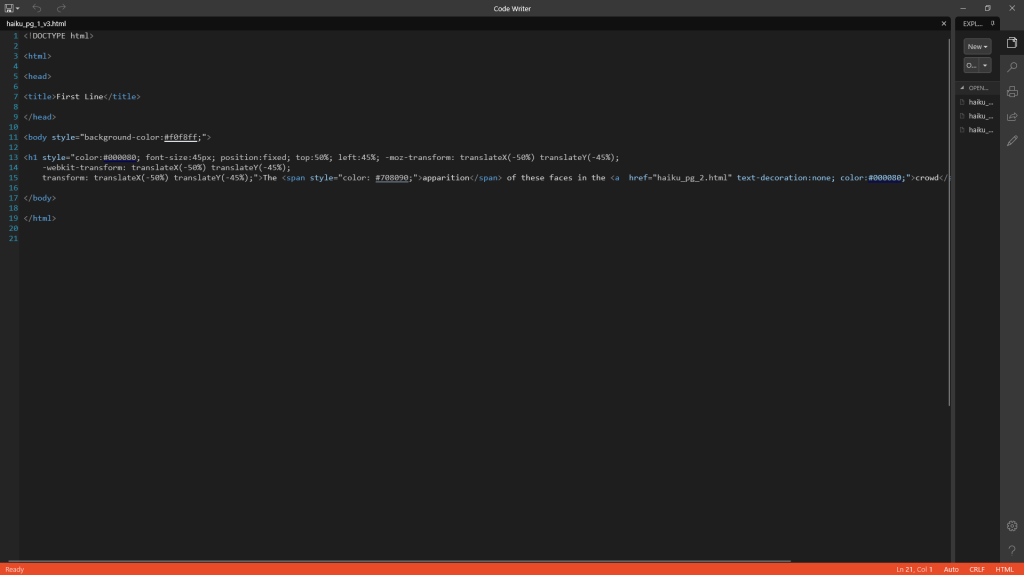Viewport: 1024px width, 575px height.
Task: Close the haiku_pg_1_v3.html editor tab
Action: [943, 23]
